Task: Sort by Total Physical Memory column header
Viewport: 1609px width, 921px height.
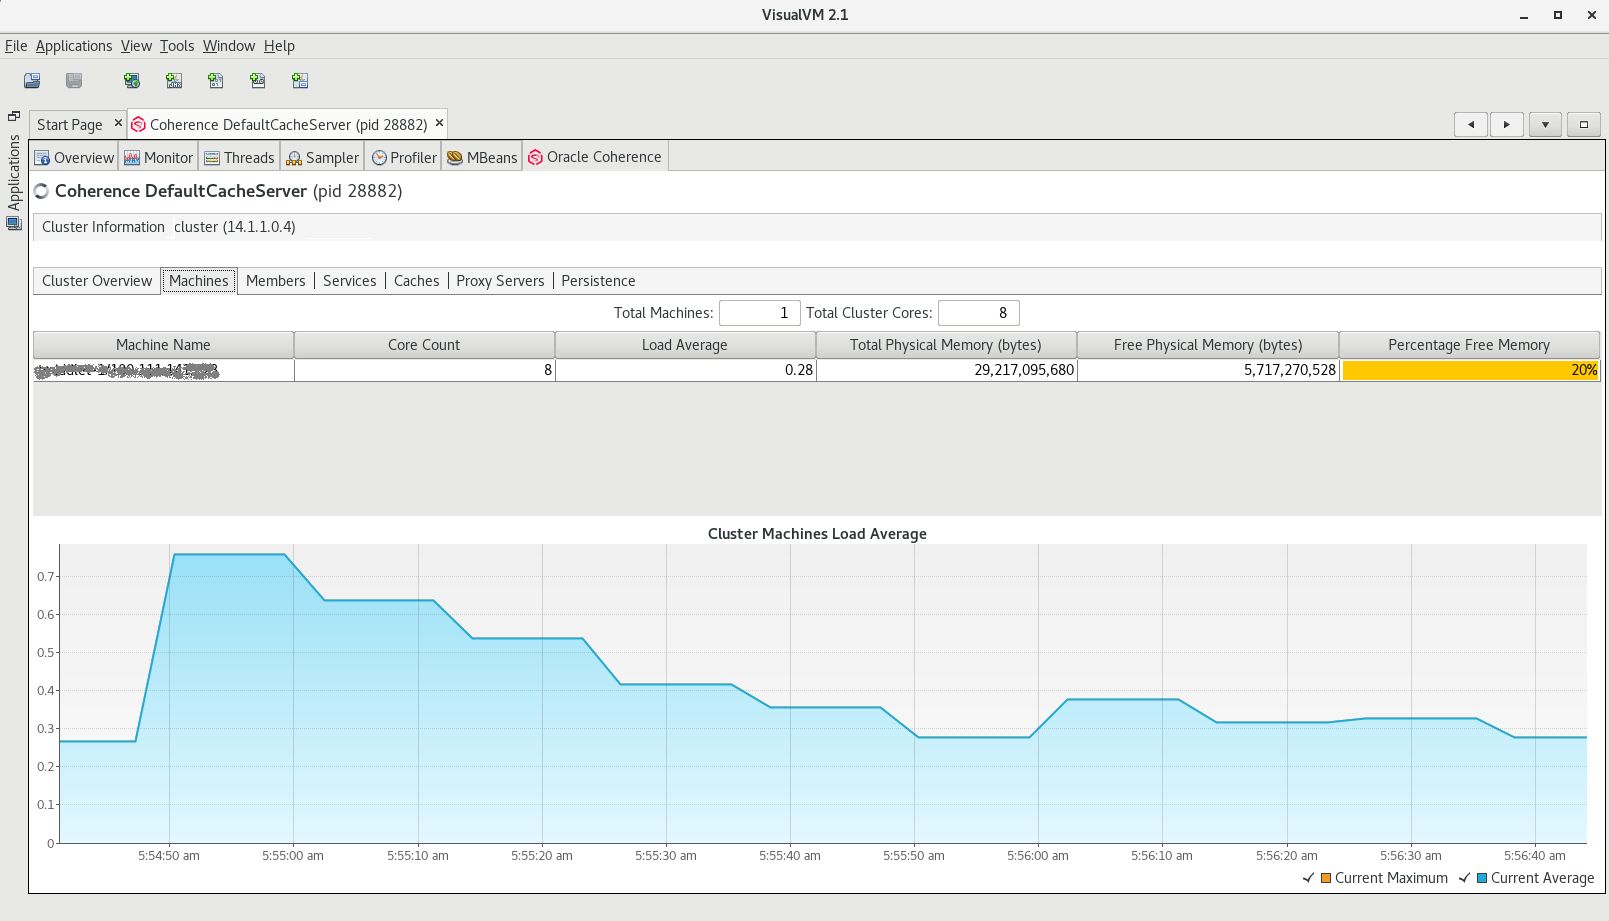Action: tap(946, 345)
